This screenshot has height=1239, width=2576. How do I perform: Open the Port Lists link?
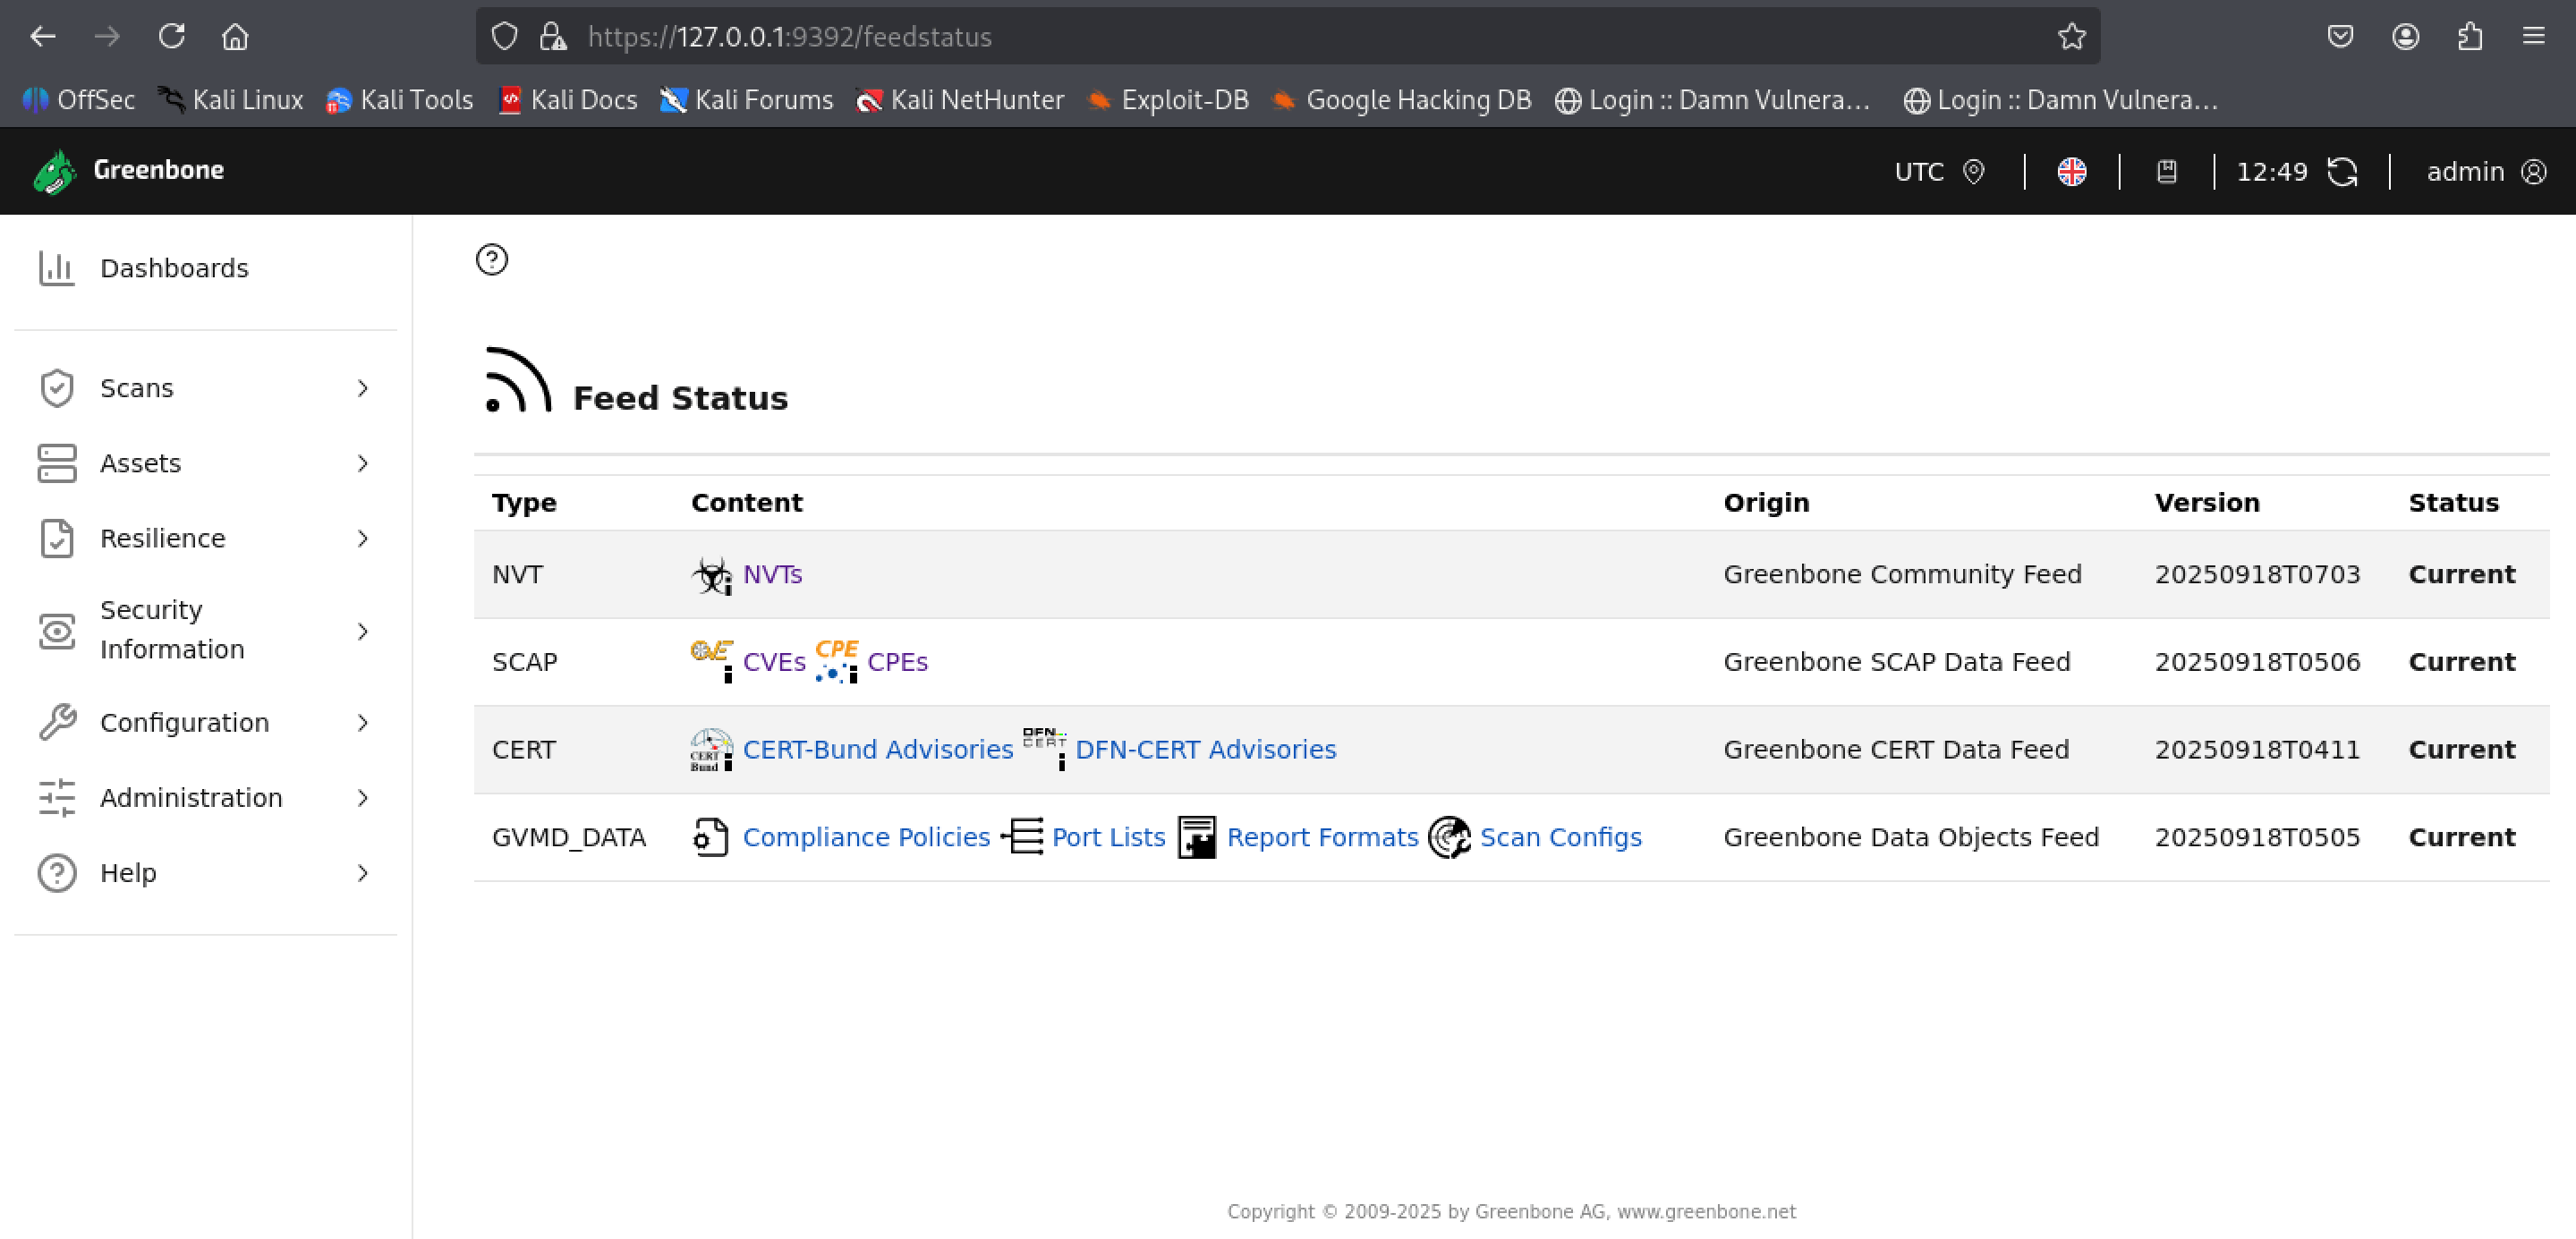point(1108,837)
